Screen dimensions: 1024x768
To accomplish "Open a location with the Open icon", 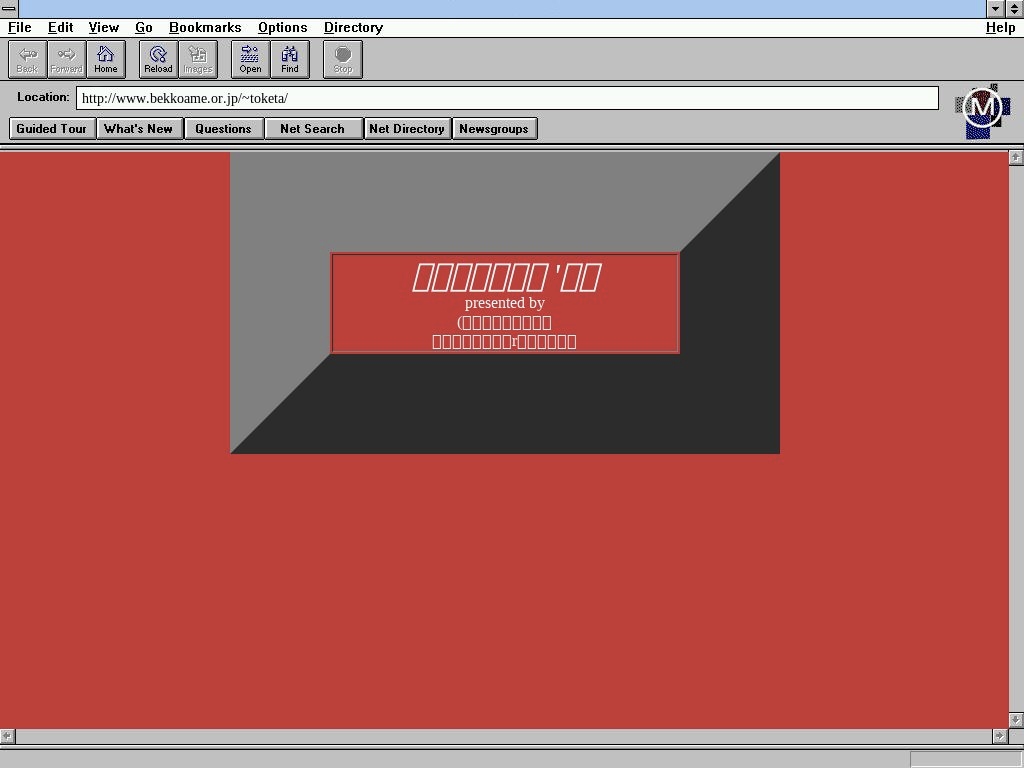I will point(250,59).
